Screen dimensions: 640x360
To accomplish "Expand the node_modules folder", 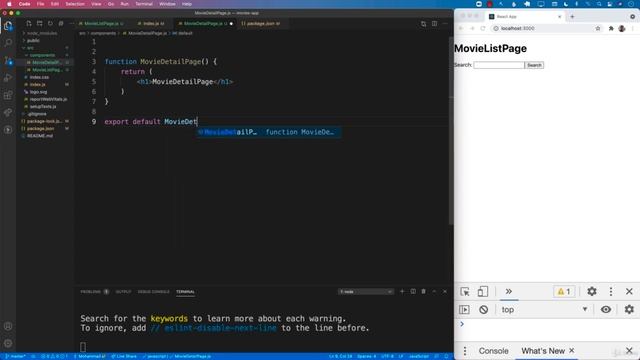I will click(42, 33).
